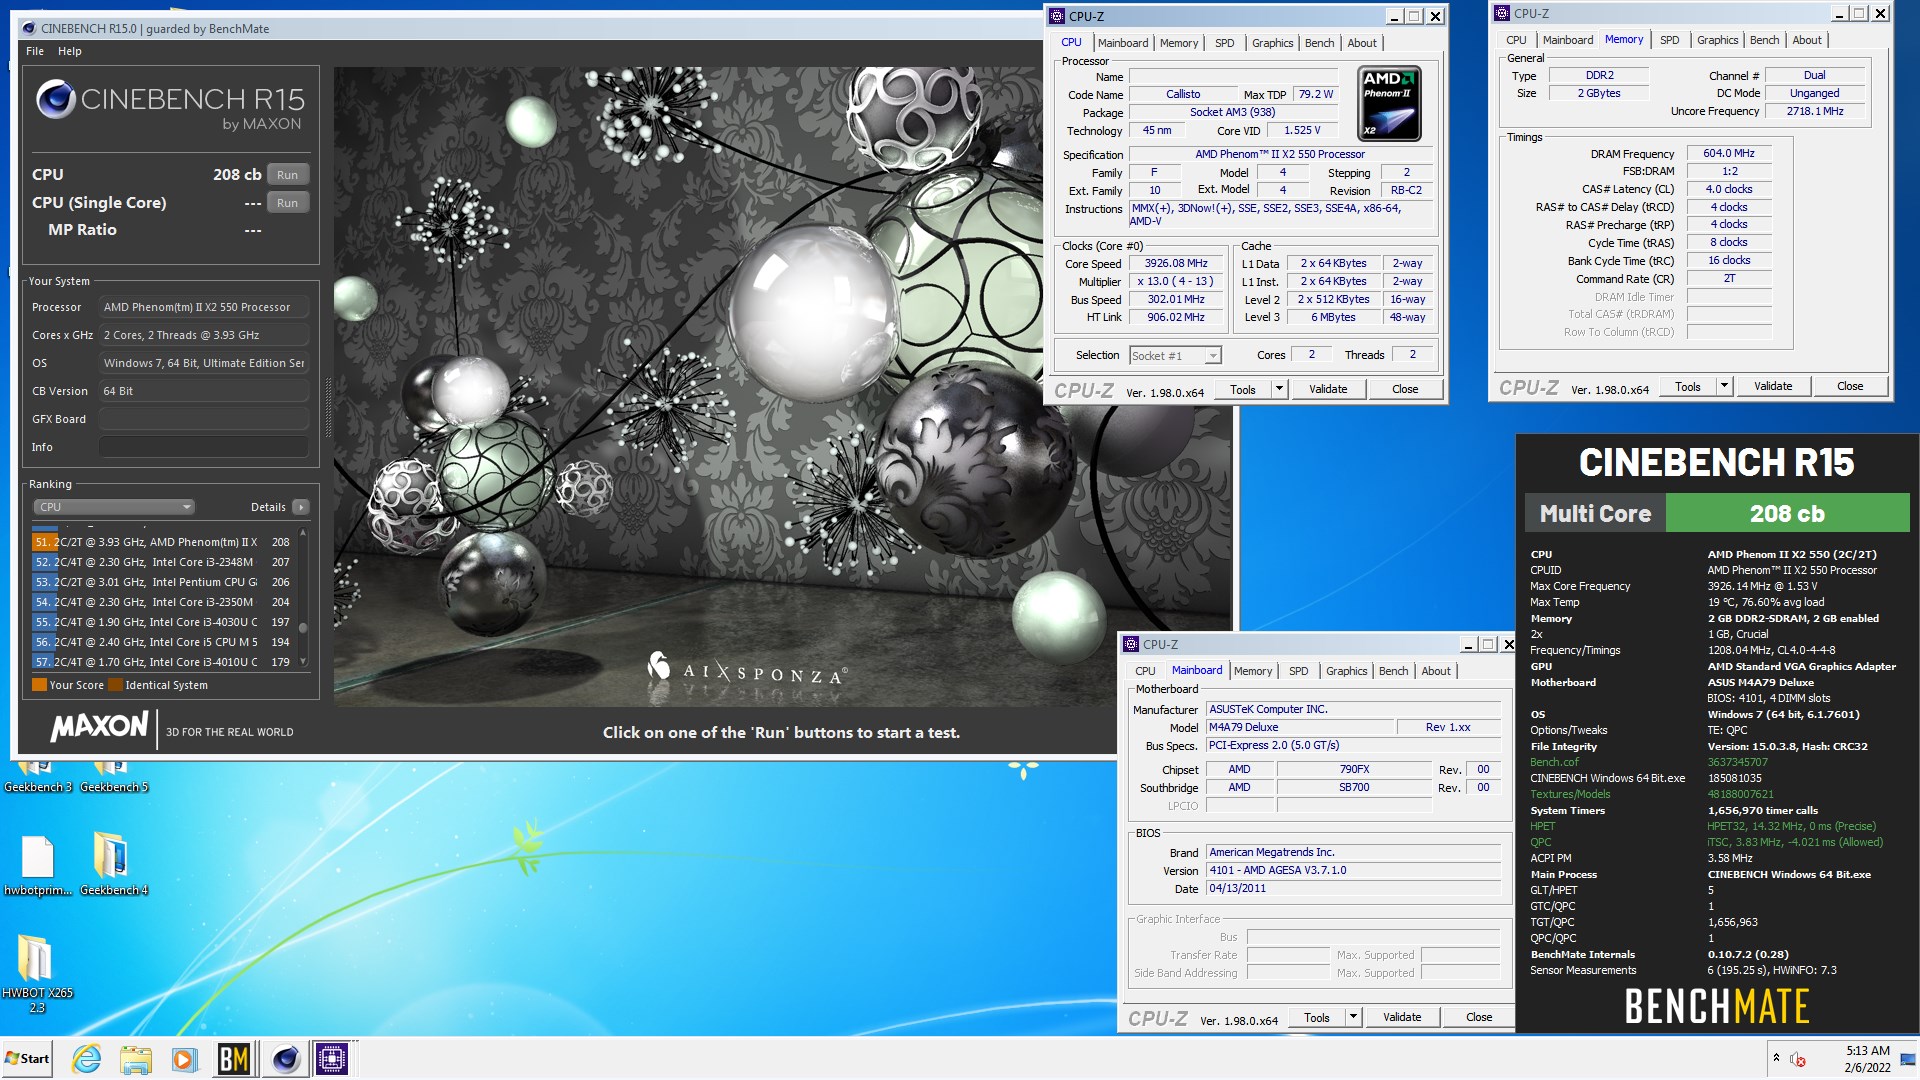Open SPD tab in the CPU tab CPU-Z window
Viewport: 1920px width, 1080px height.
(1224, 43)
